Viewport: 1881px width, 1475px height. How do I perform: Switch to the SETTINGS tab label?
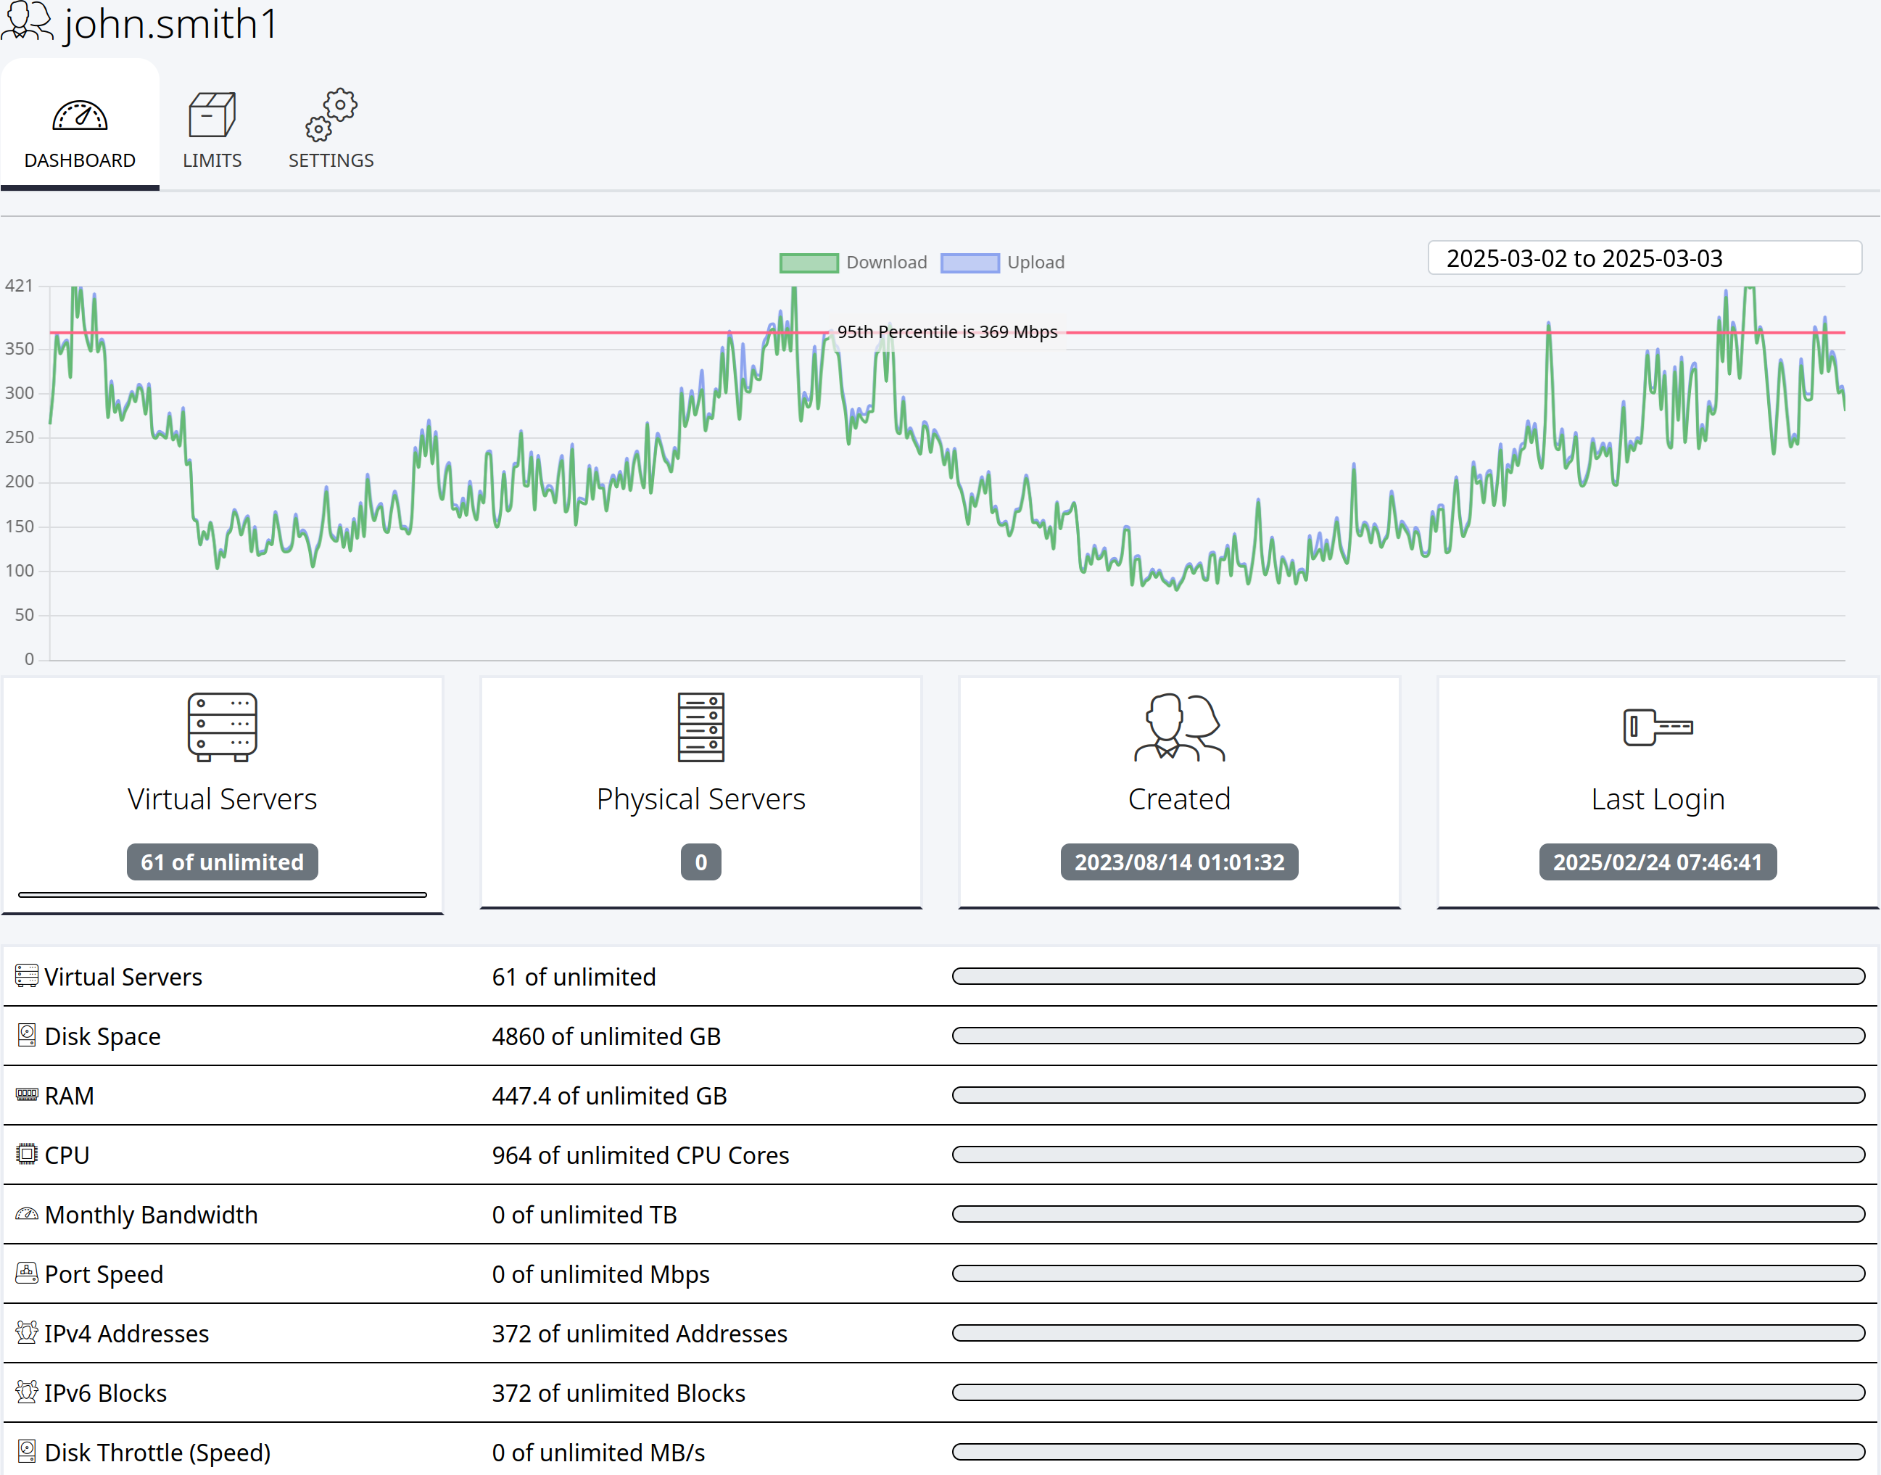pyautogui.click(x=331, y=160)
